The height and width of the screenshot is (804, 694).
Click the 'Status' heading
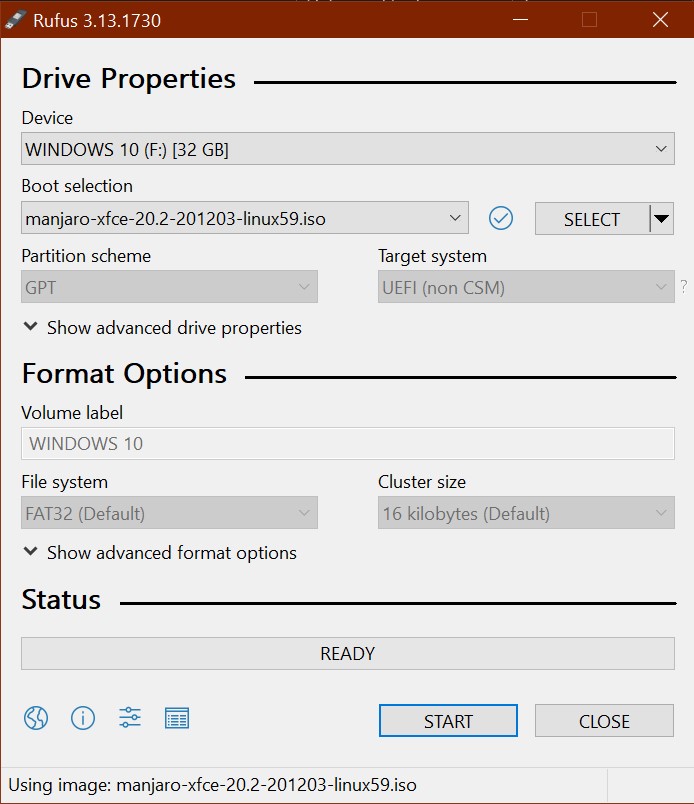(61, 599)
